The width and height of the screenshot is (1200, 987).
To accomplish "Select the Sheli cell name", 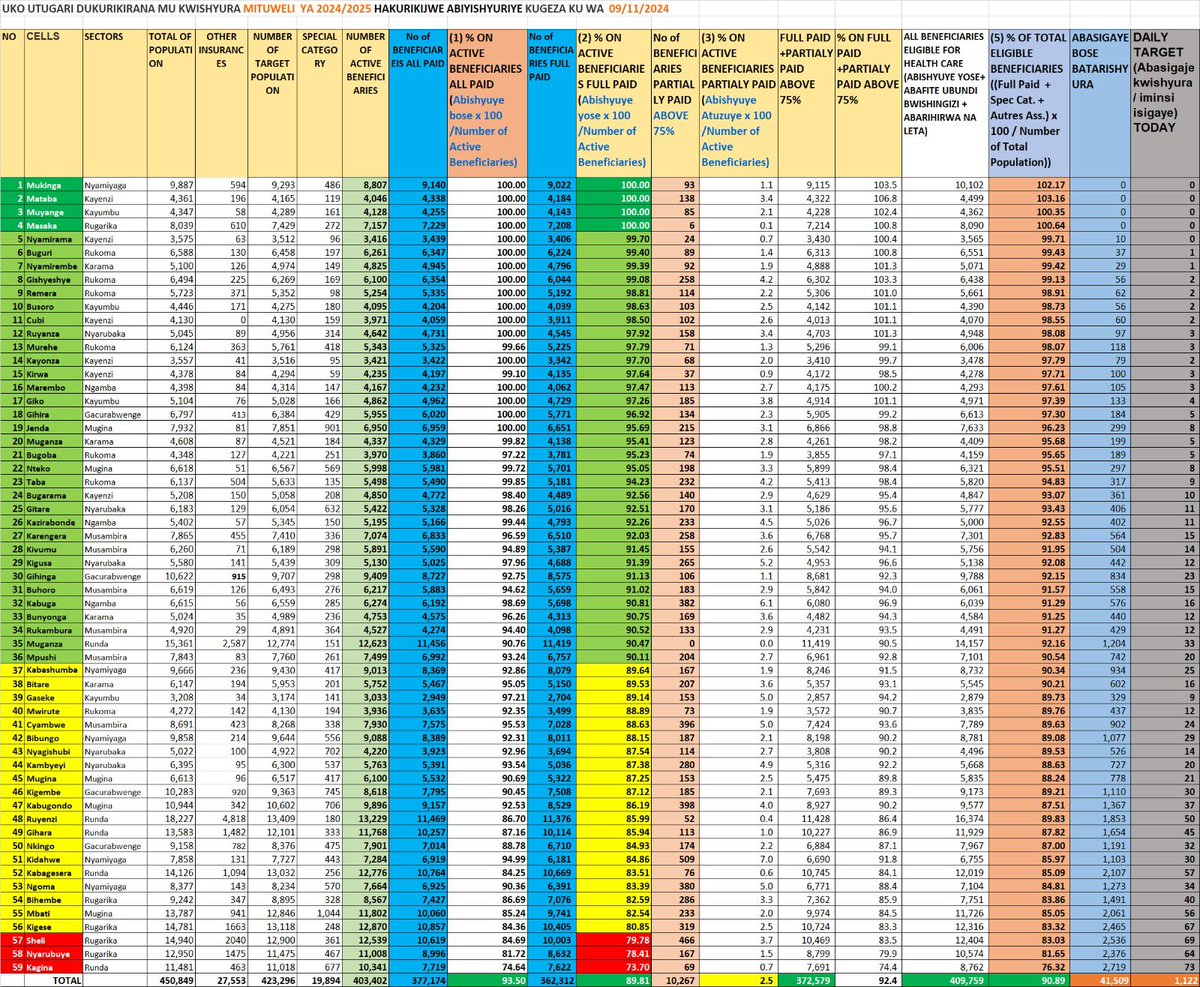I will click(37, 941).
